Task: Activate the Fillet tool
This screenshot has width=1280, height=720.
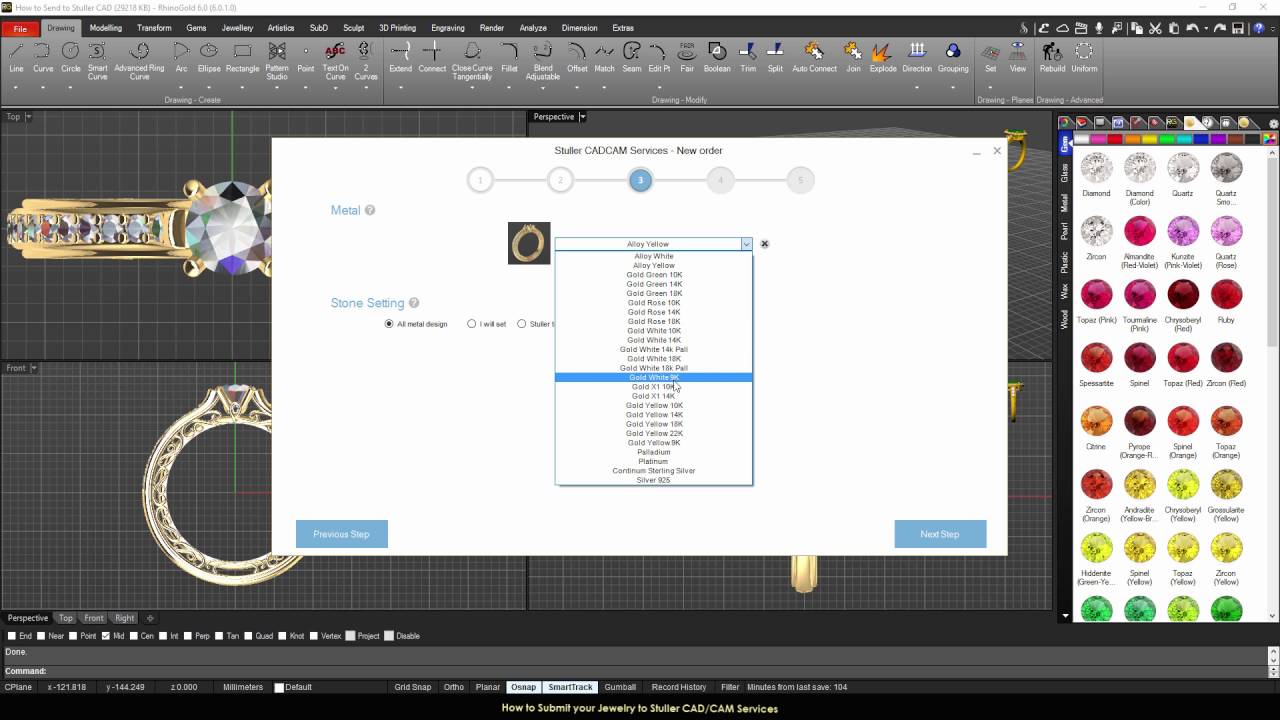Action: pos(509,58)
